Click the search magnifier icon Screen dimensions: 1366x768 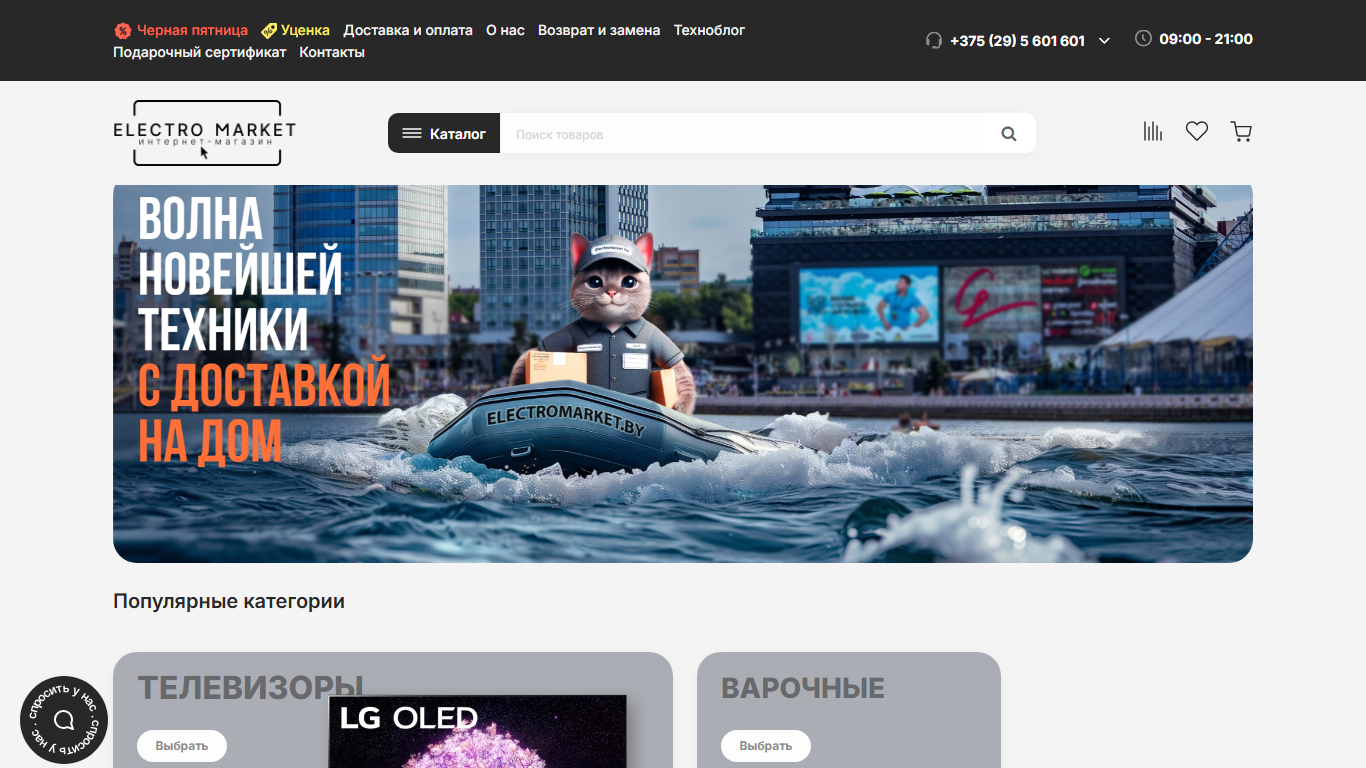coord(1009,133)
